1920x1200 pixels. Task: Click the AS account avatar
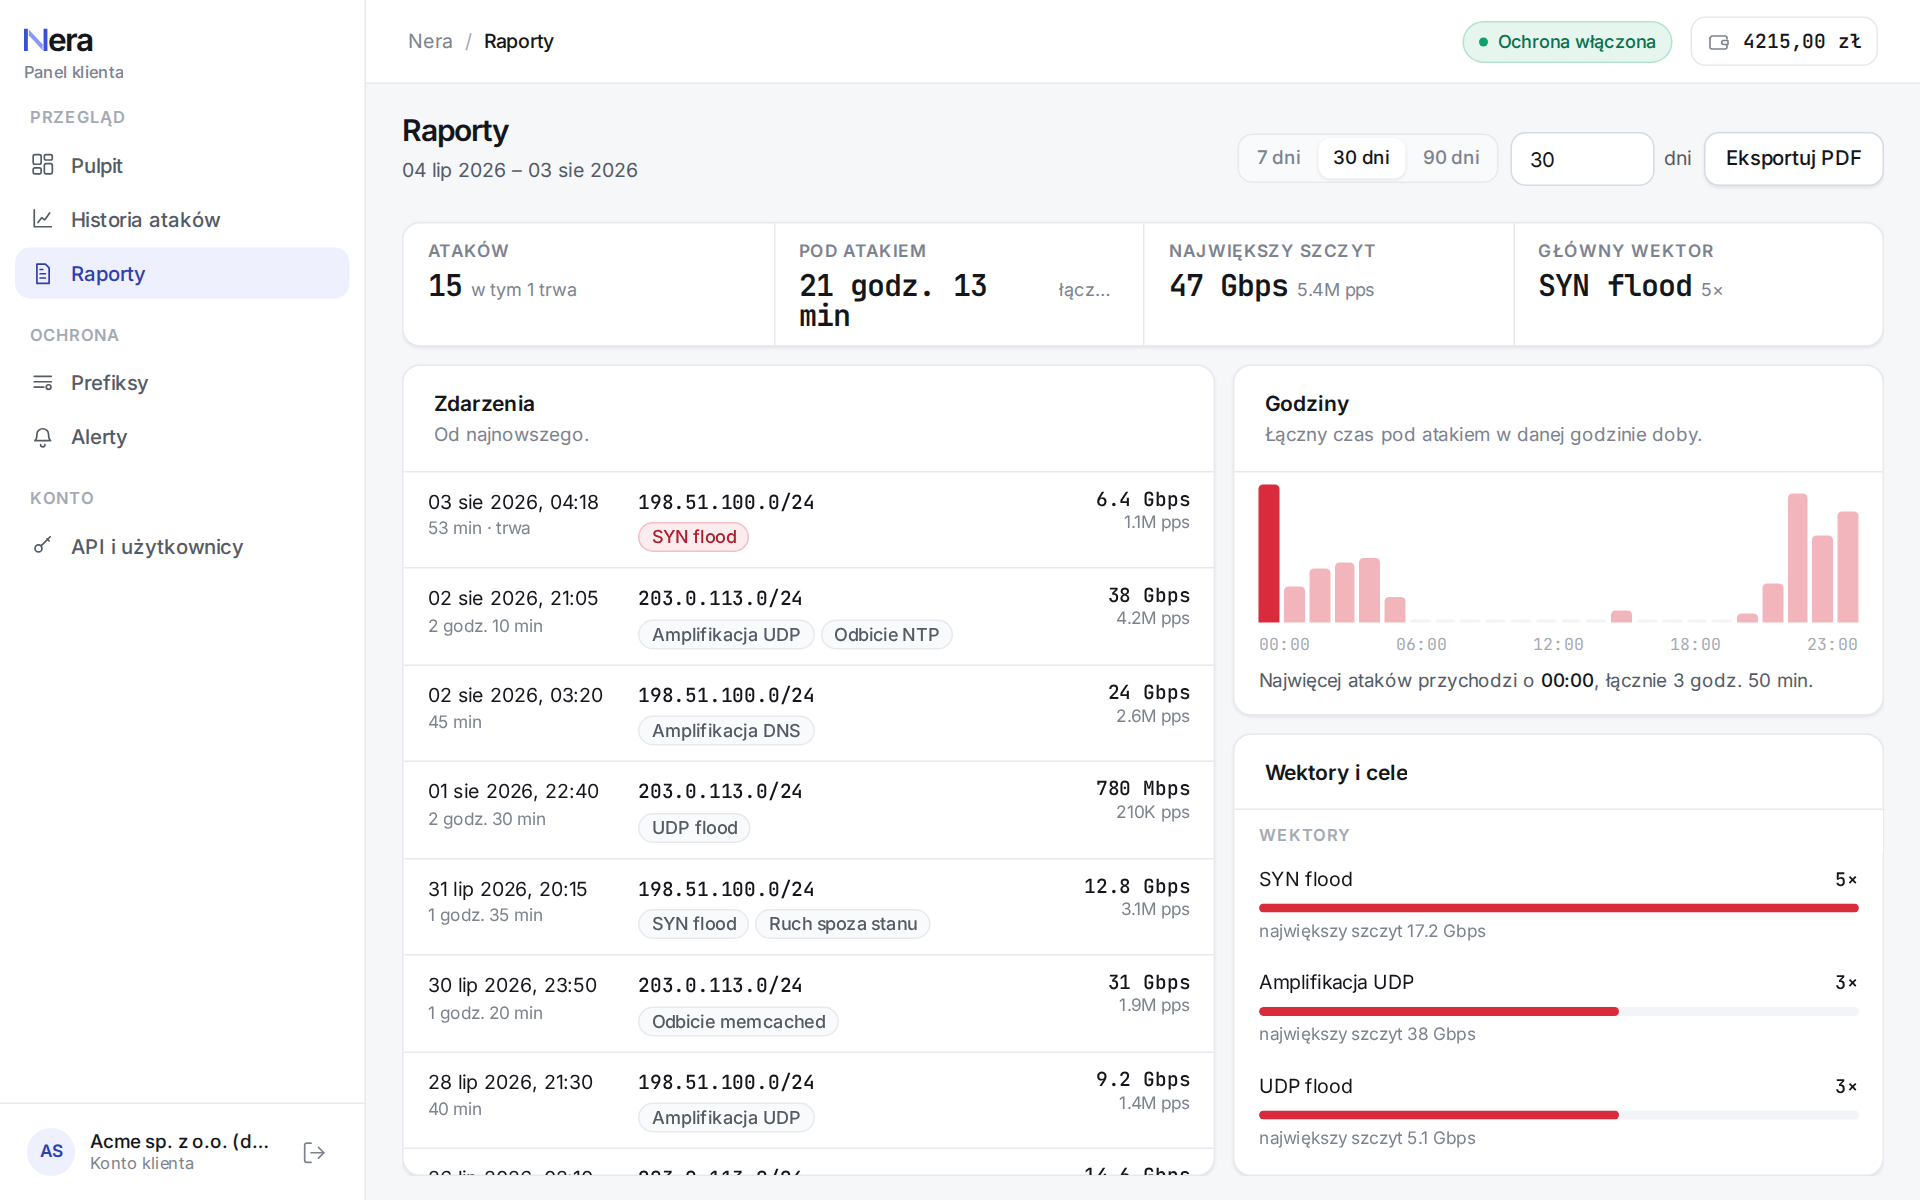51,1151
